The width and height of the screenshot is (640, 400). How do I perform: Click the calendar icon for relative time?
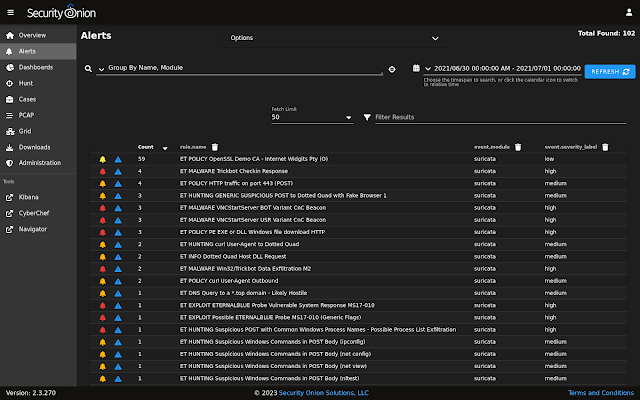point(416,68)
